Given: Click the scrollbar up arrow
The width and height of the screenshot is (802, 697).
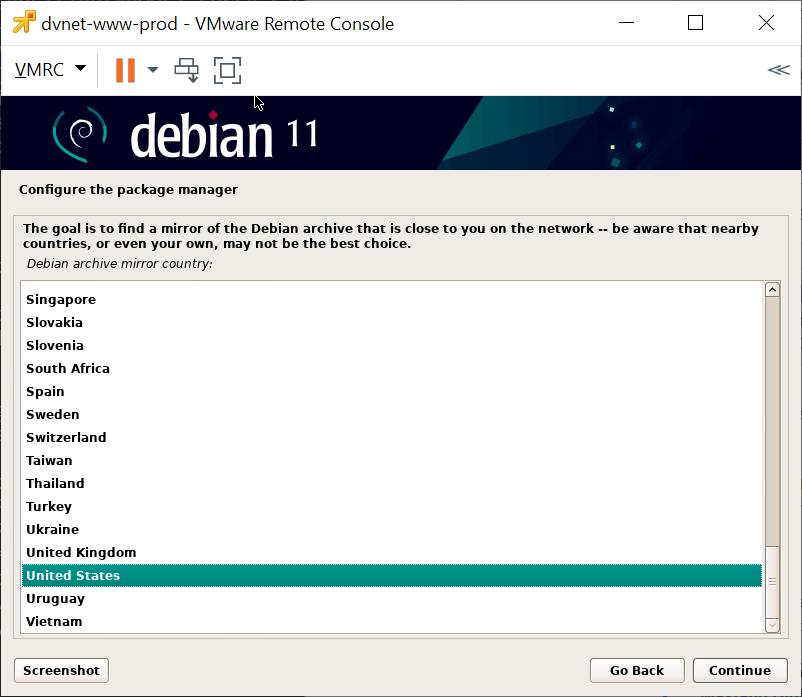Looking at the screenshot, I should pos(772,290).
